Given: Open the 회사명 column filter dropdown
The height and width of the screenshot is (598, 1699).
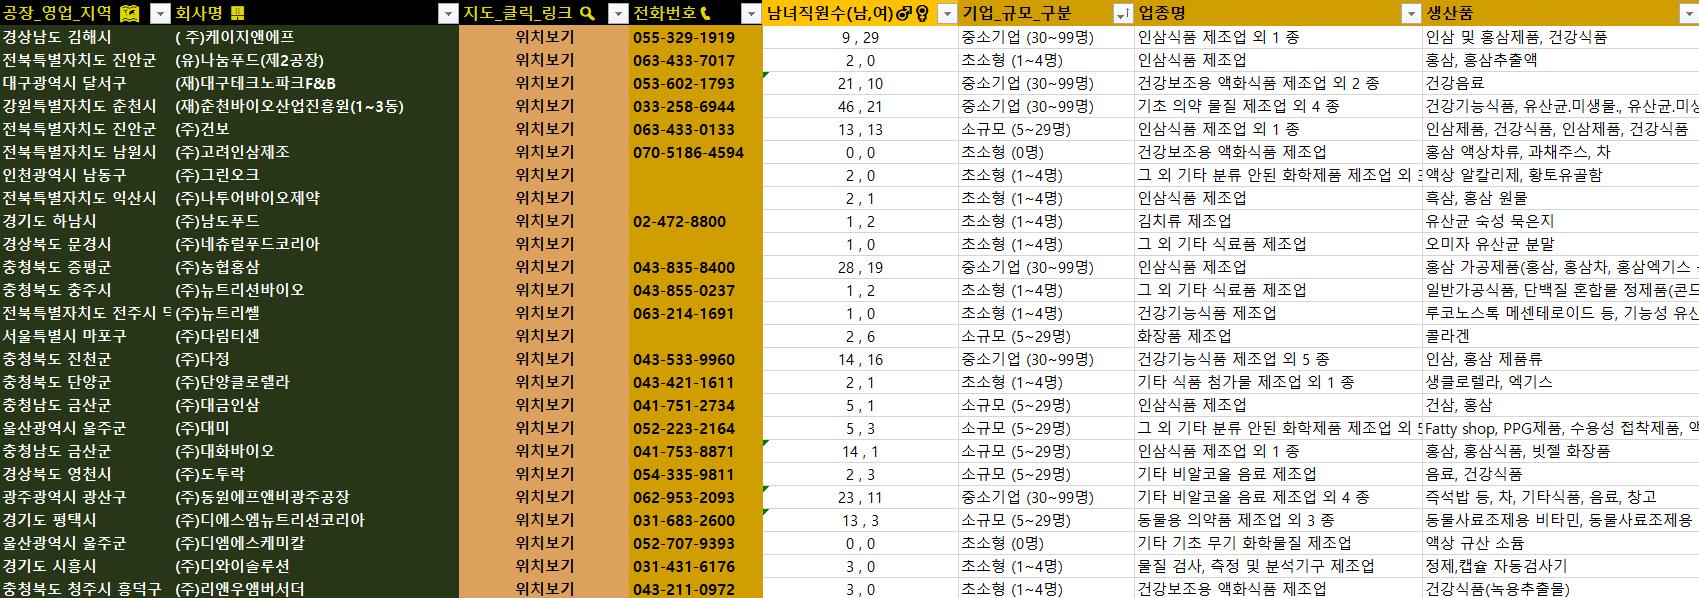Looking at the screenshot, I should tap(448, 13).
